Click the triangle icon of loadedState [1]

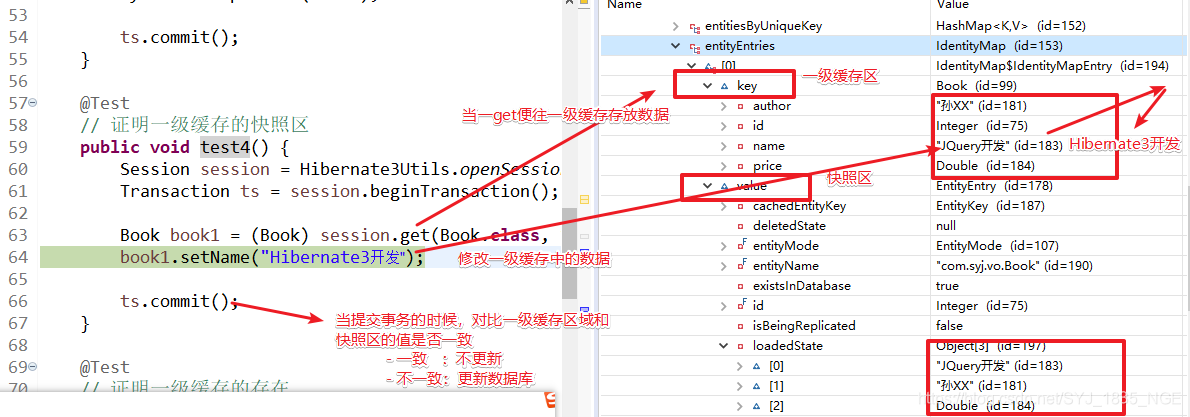pyautogui.click(x=757, y=386)
